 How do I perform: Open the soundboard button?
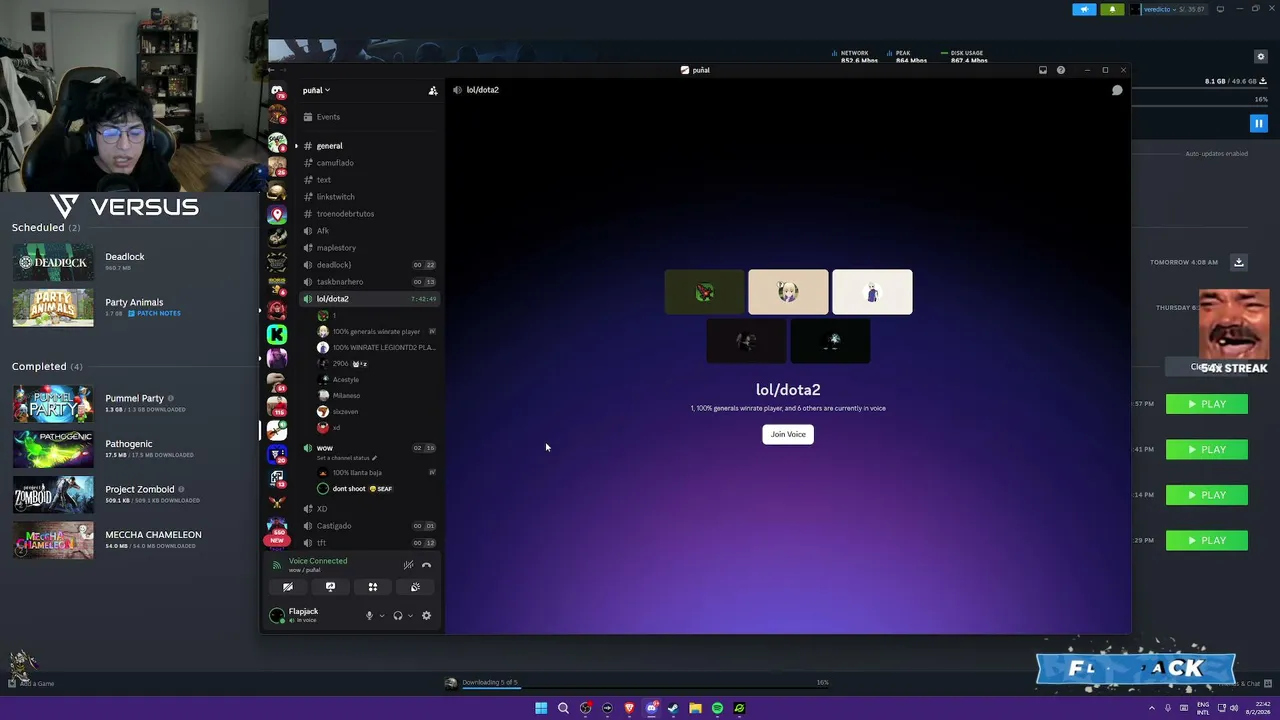coord(415,587)
